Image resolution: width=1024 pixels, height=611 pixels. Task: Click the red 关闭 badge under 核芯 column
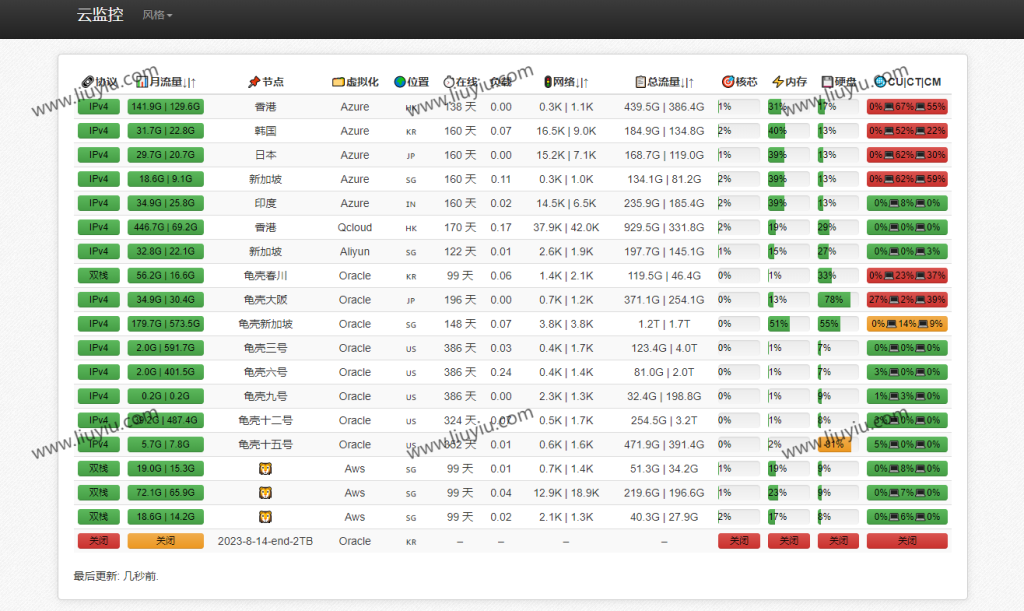click(x=739, y=541)
